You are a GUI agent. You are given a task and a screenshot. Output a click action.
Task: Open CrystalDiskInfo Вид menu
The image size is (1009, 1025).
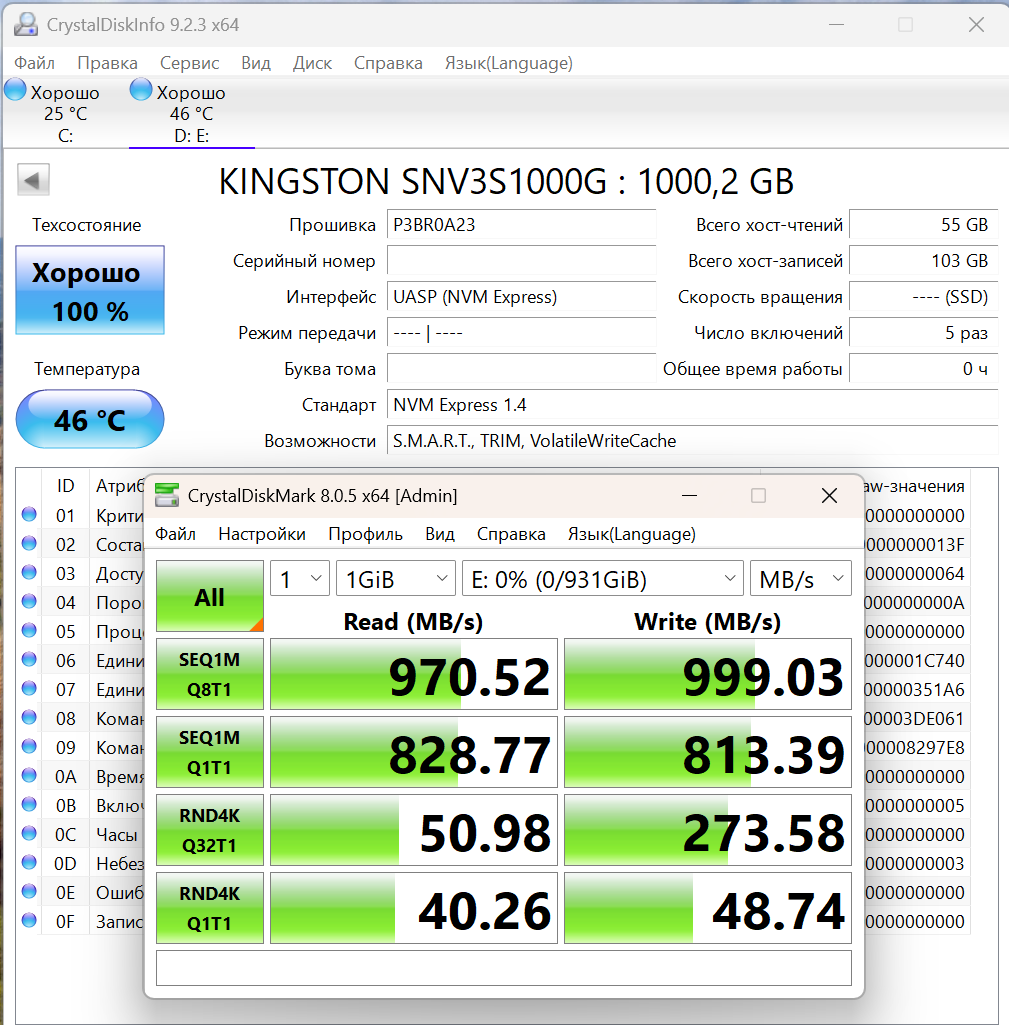(256, 63)
